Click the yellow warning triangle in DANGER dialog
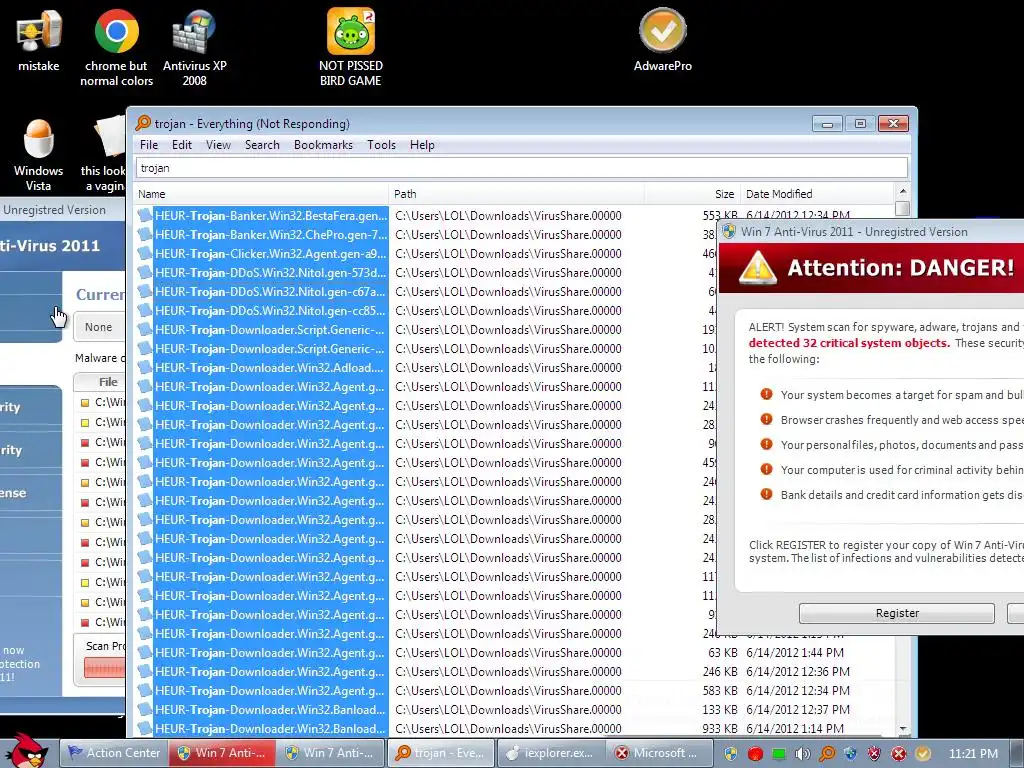This screenshot has height=768, width=1024. (758, 268)
